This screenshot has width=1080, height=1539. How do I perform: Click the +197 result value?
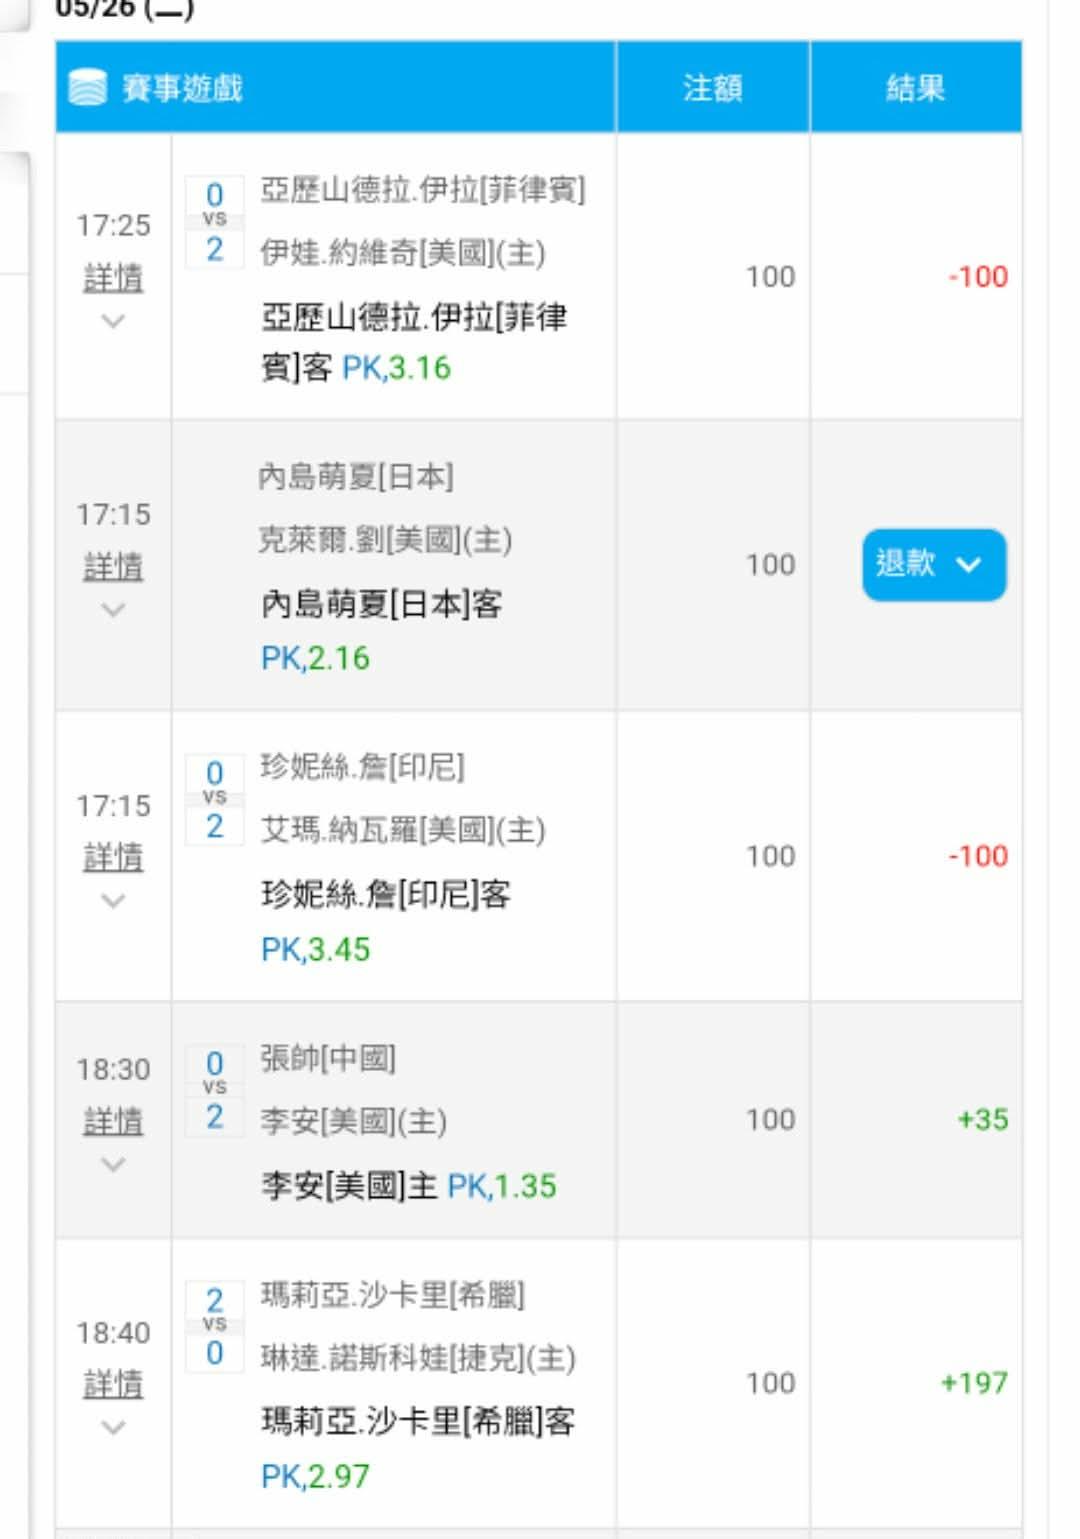point(974,1383)
